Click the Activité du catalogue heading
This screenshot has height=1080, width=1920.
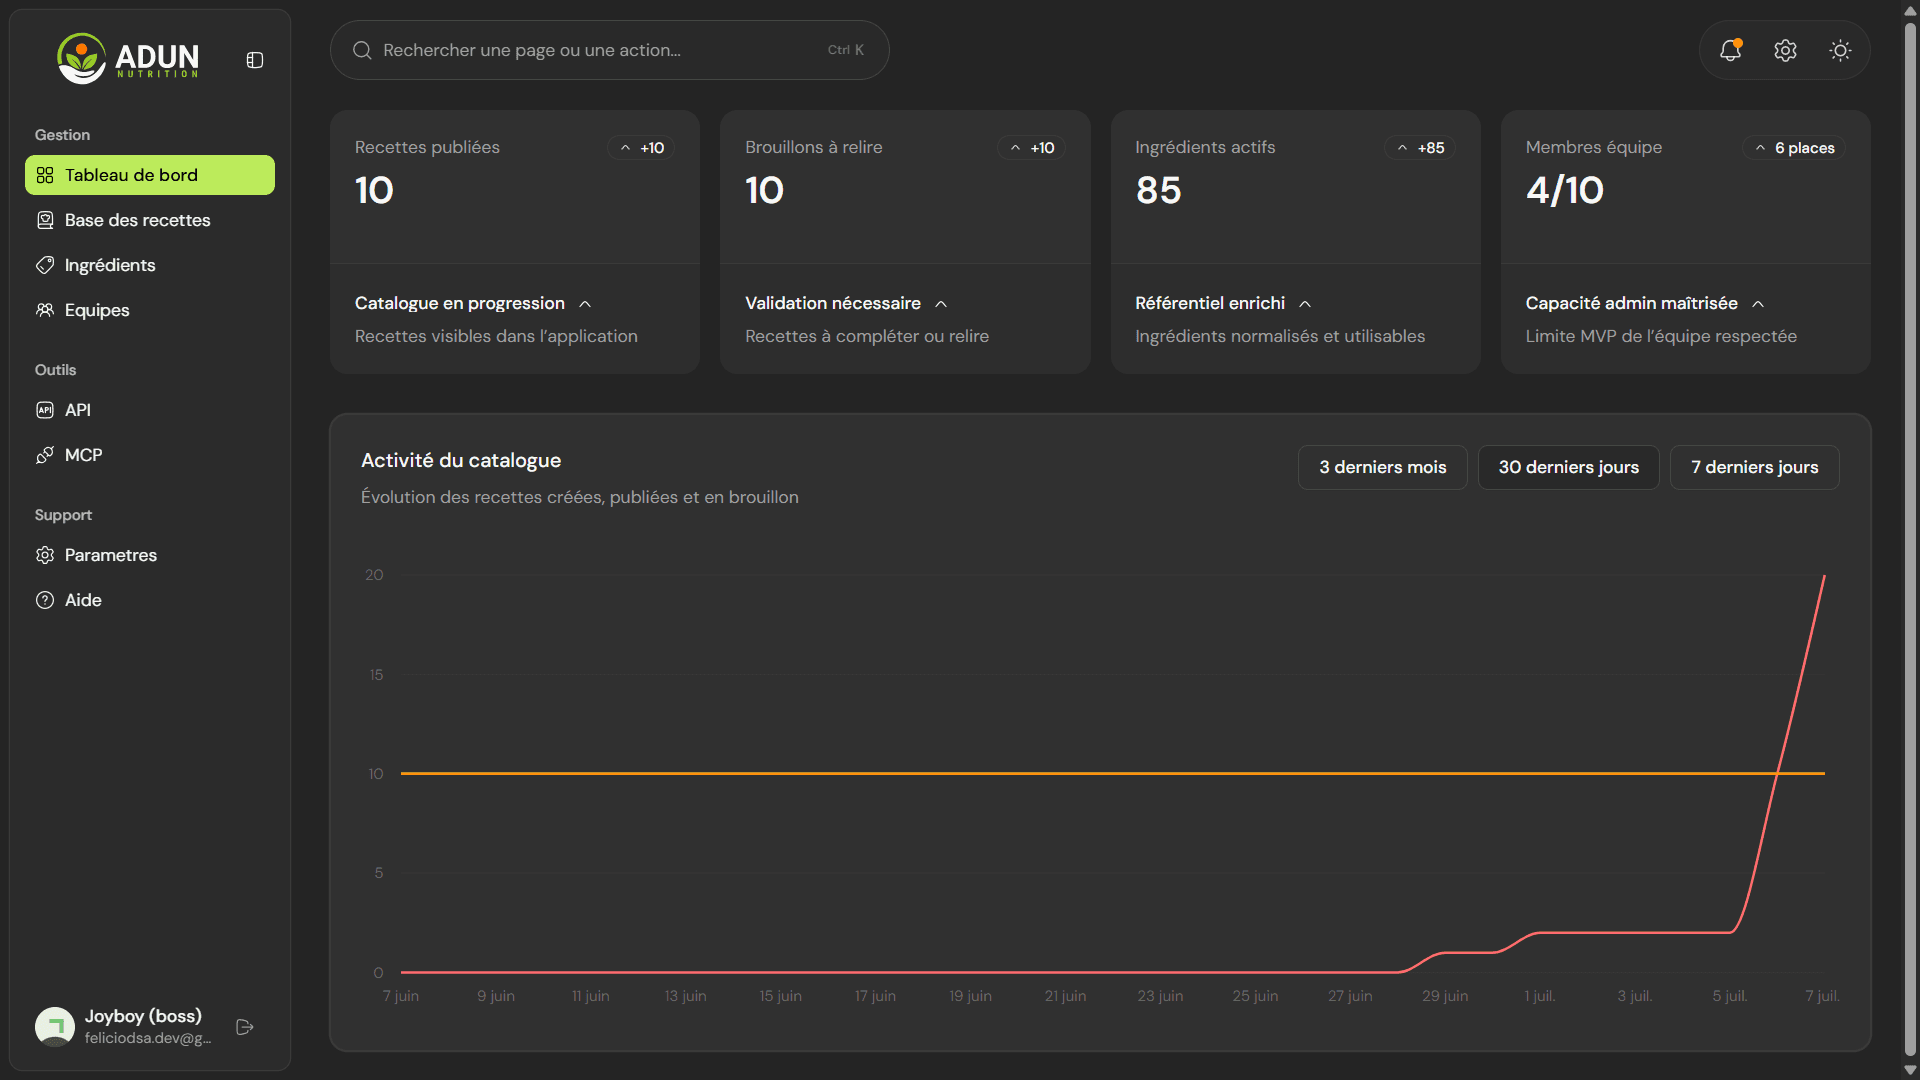(x=460, y=460)
